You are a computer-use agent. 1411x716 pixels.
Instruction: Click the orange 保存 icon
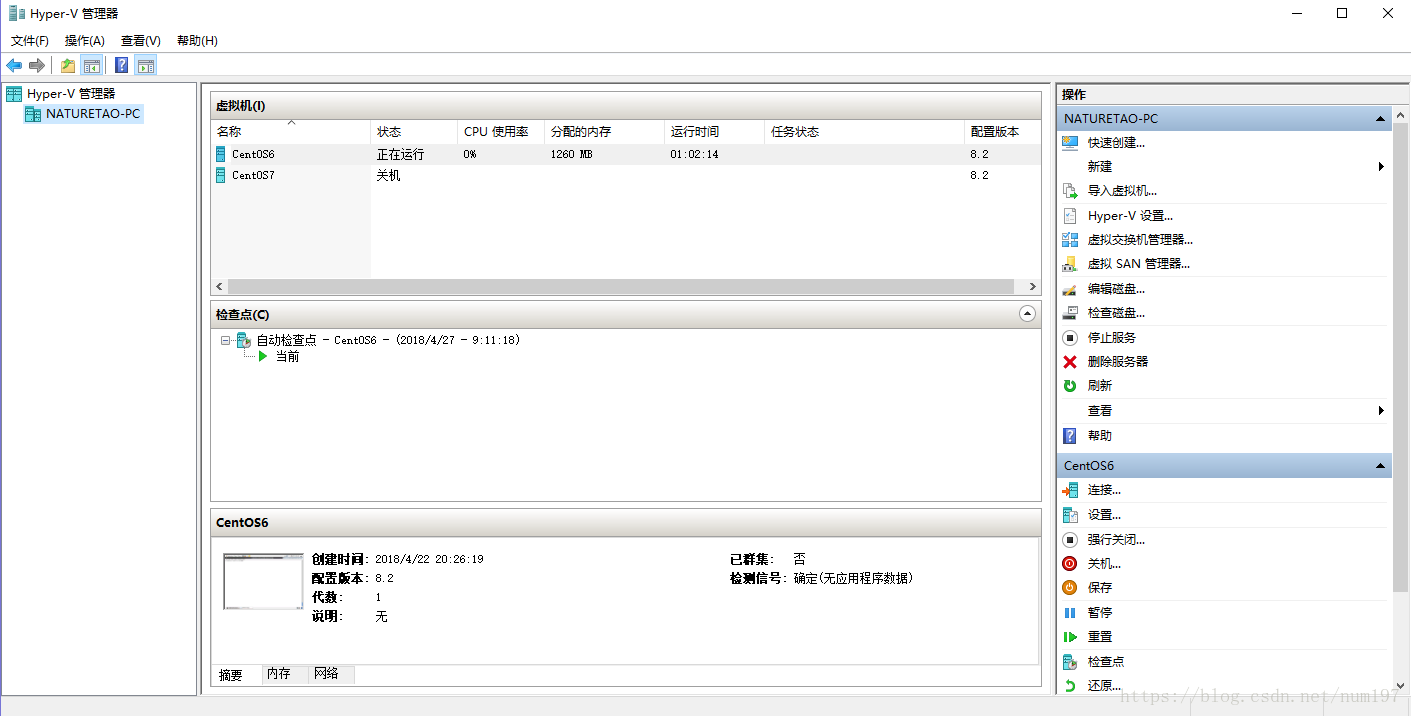pyautogui.click(x=1070, y=588)
